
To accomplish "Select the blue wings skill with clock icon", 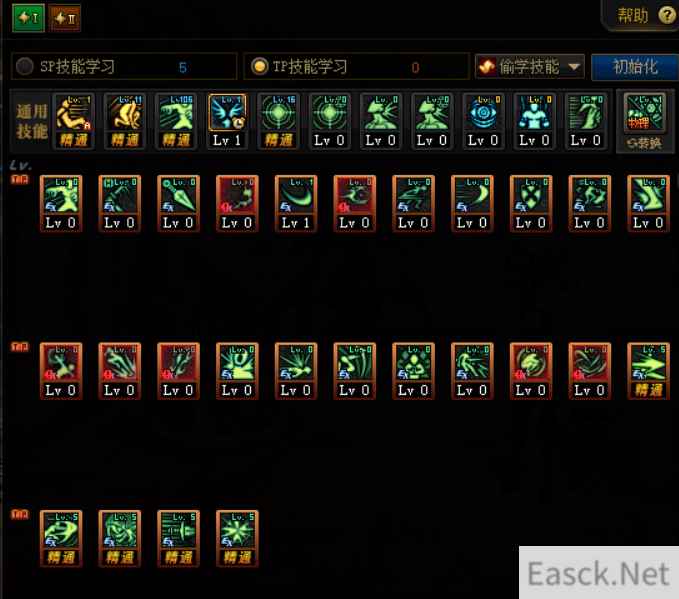I will (x=227, y=113).
